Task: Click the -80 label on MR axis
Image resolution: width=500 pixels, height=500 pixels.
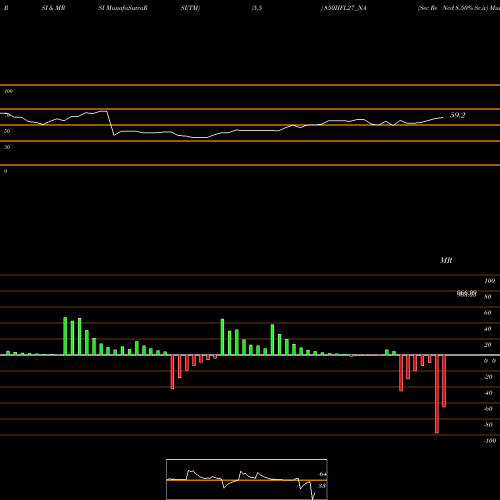Action: pos(488,425)
